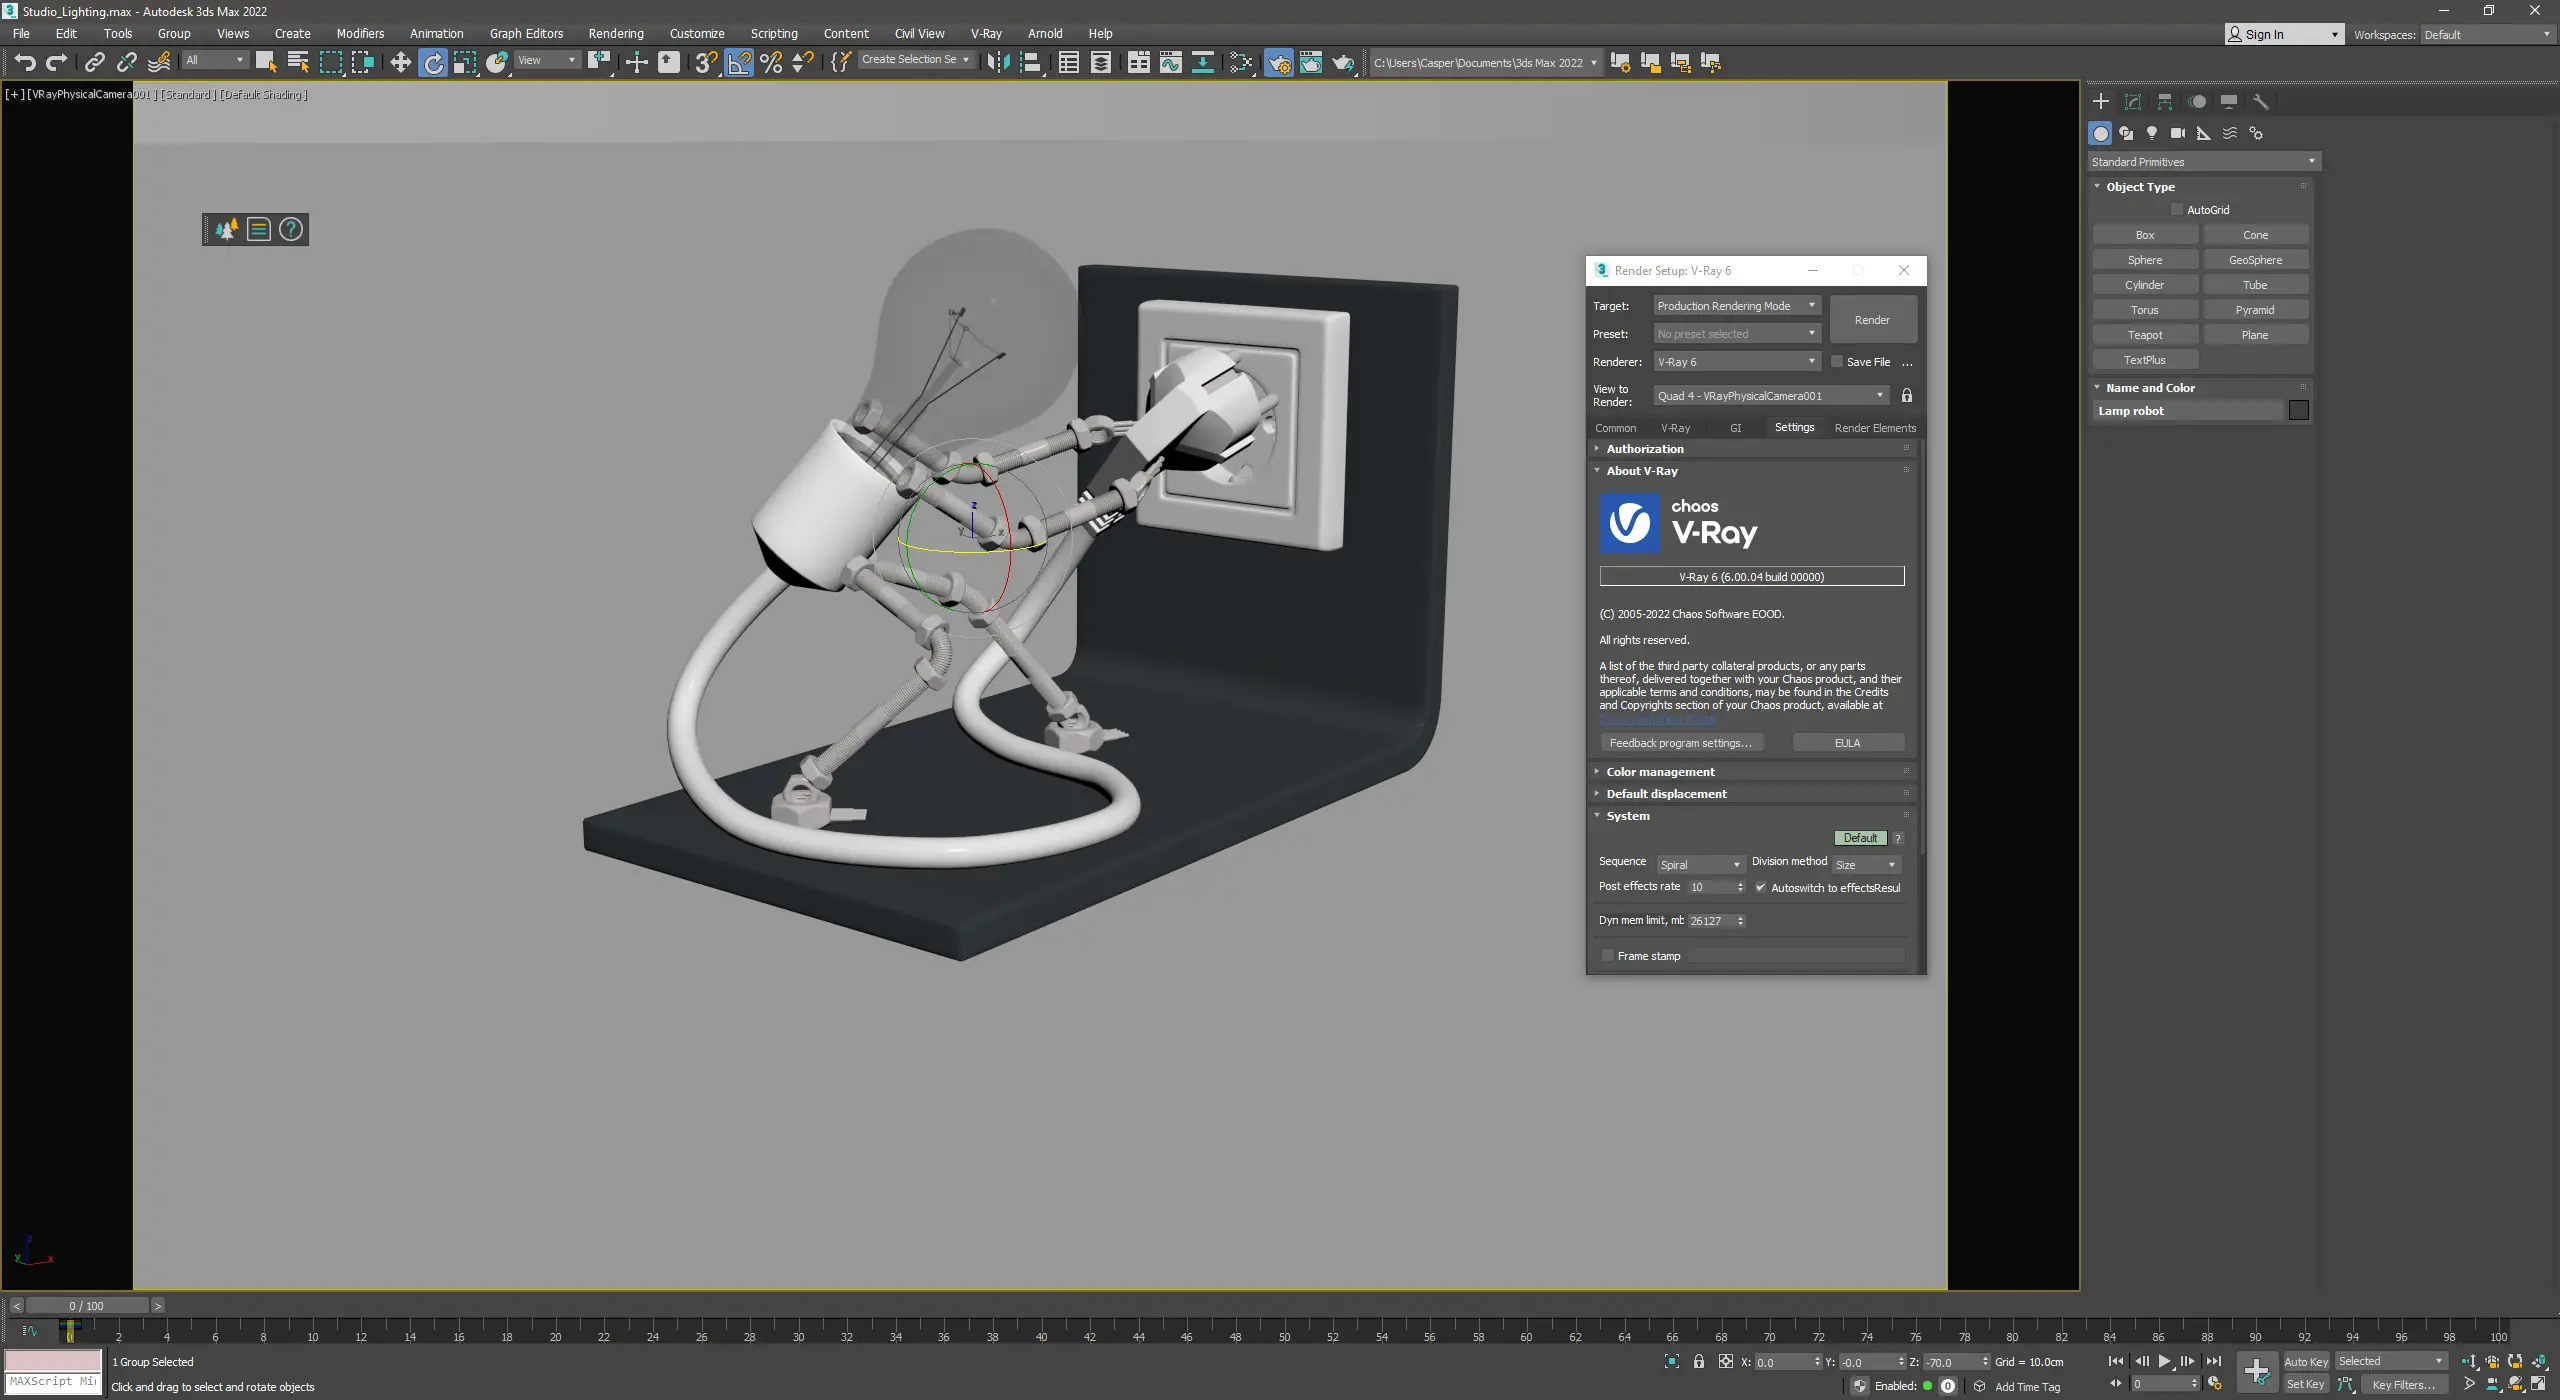This screenshot has height=1400, width=2560.
Task: Click the object color swatch
Action: click(x=2299, y=411)
